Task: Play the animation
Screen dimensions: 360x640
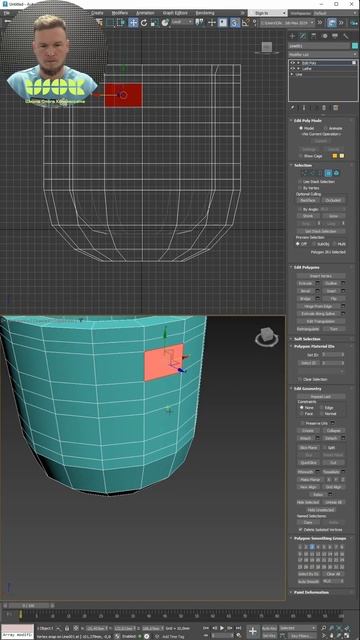Action: coord(222,628)
